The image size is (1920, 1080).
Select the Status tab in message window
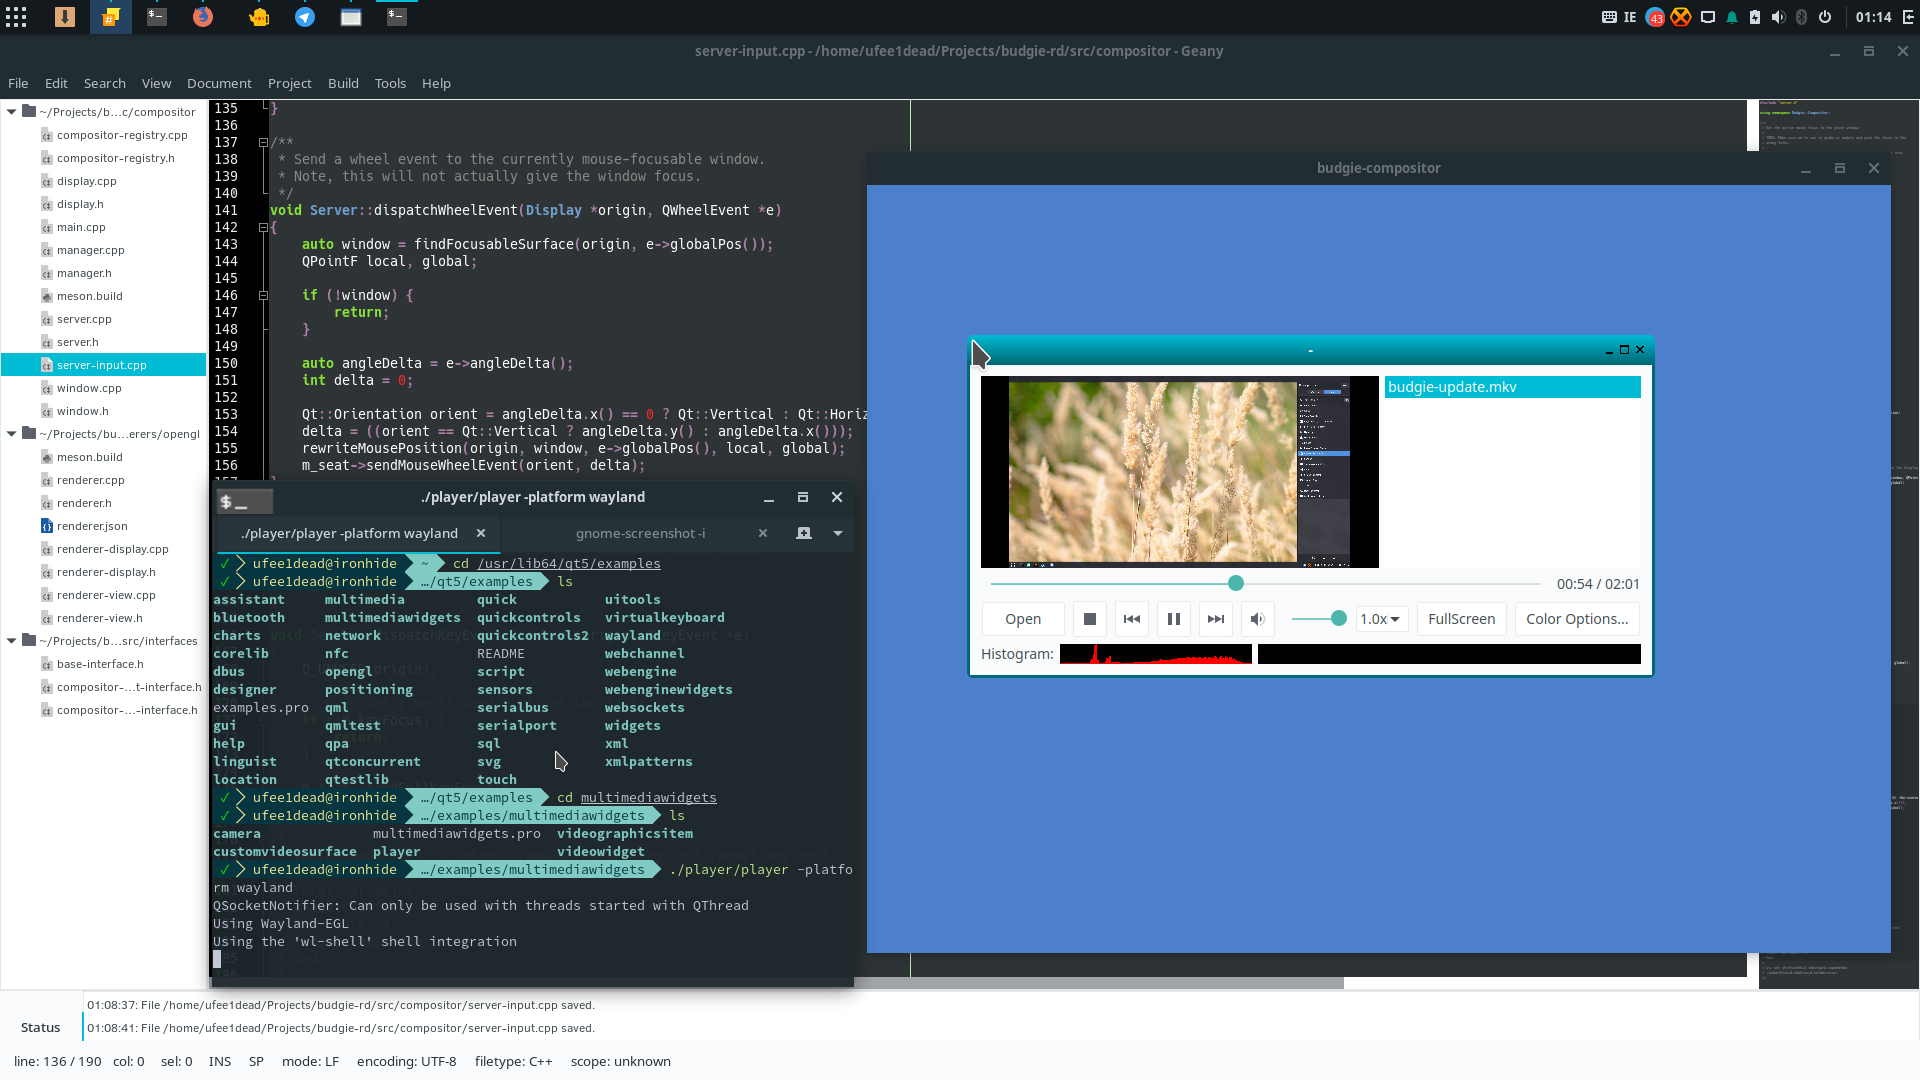tap(40, 1027)
